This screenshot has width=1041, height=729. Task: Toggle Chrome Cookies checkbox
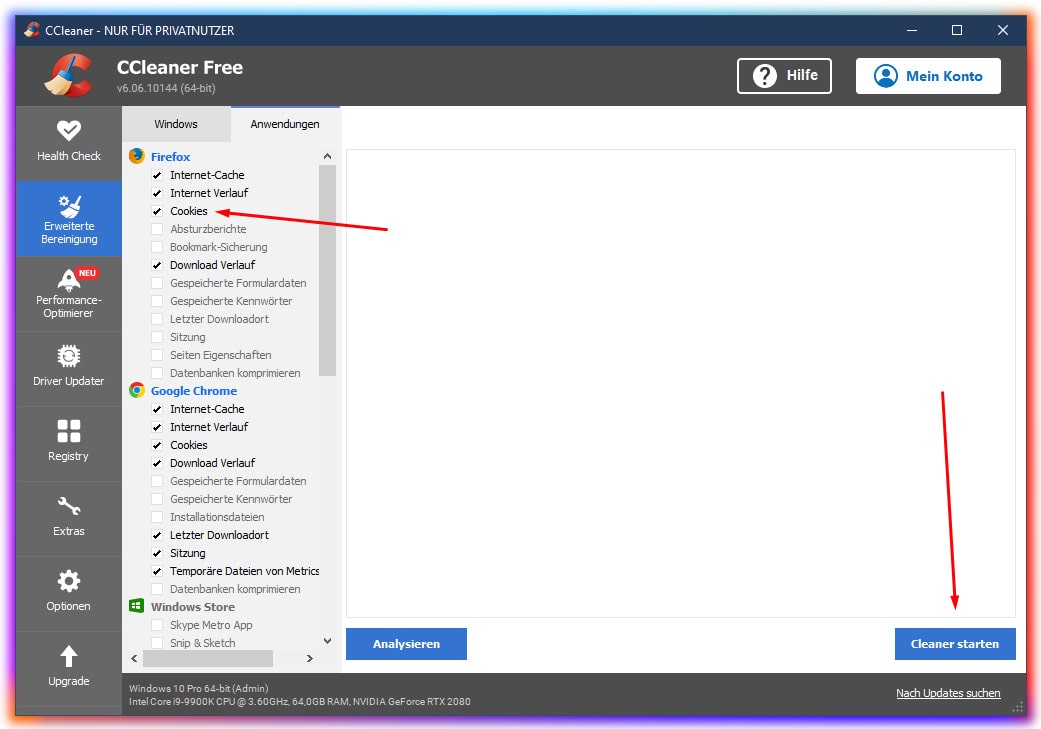pos(157,445)
